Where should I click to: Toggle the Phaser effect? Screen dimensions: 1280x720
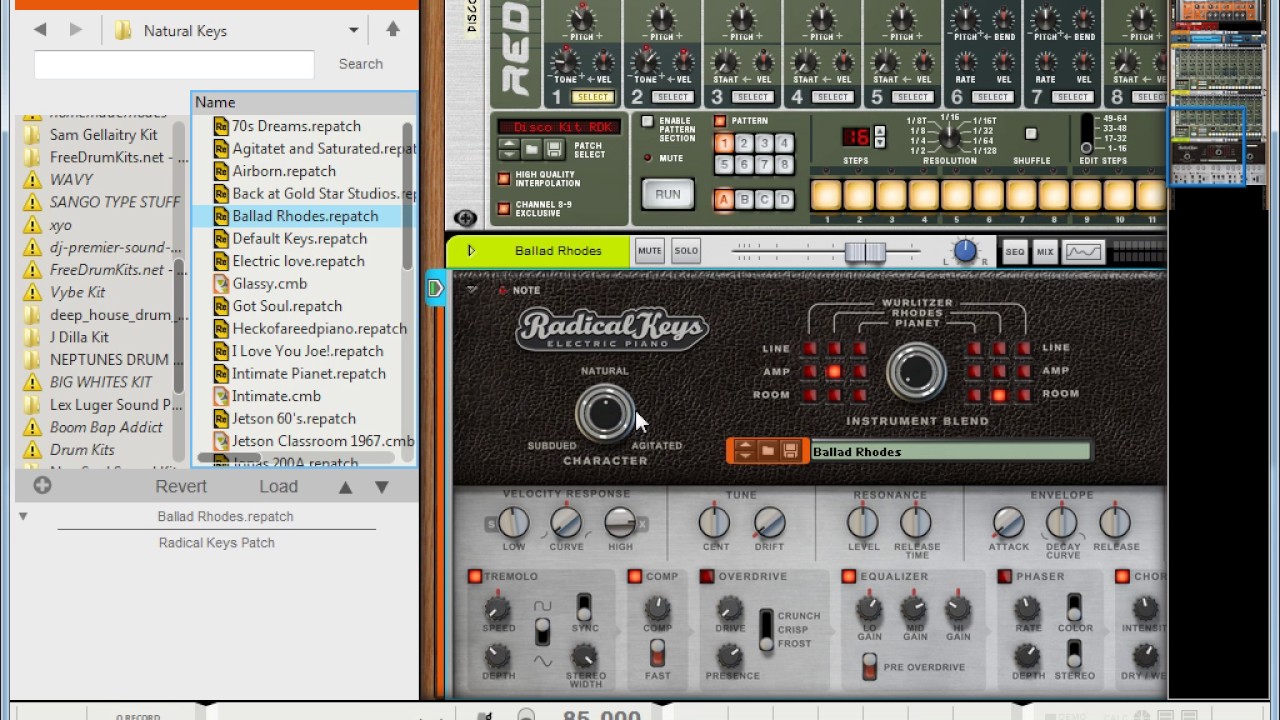tap(1005, 577)
